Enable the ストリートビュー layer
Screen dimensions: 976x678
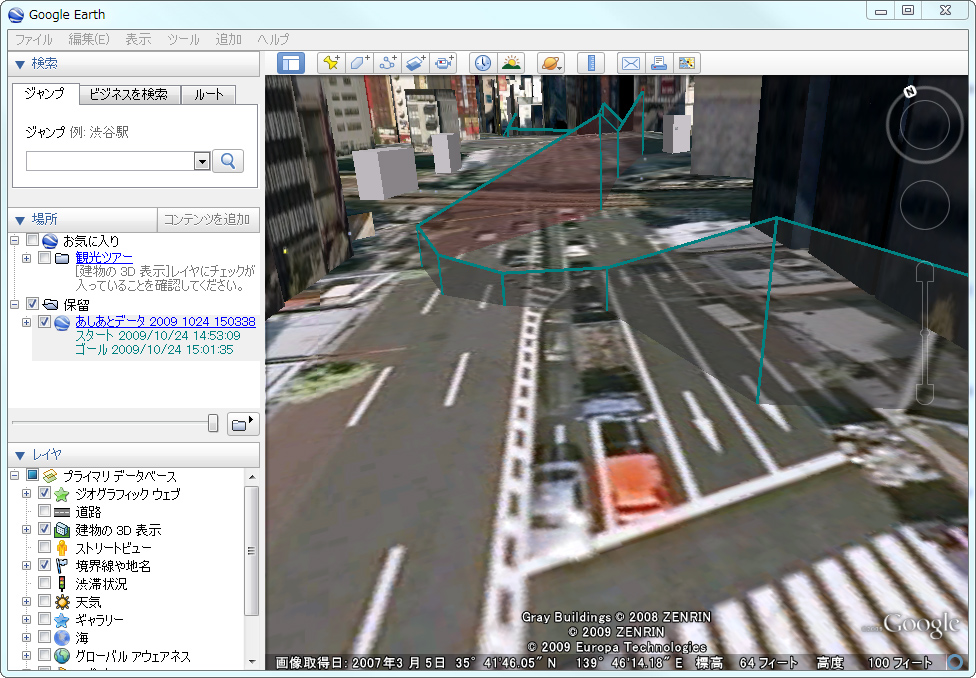click(x=42, y=547)
